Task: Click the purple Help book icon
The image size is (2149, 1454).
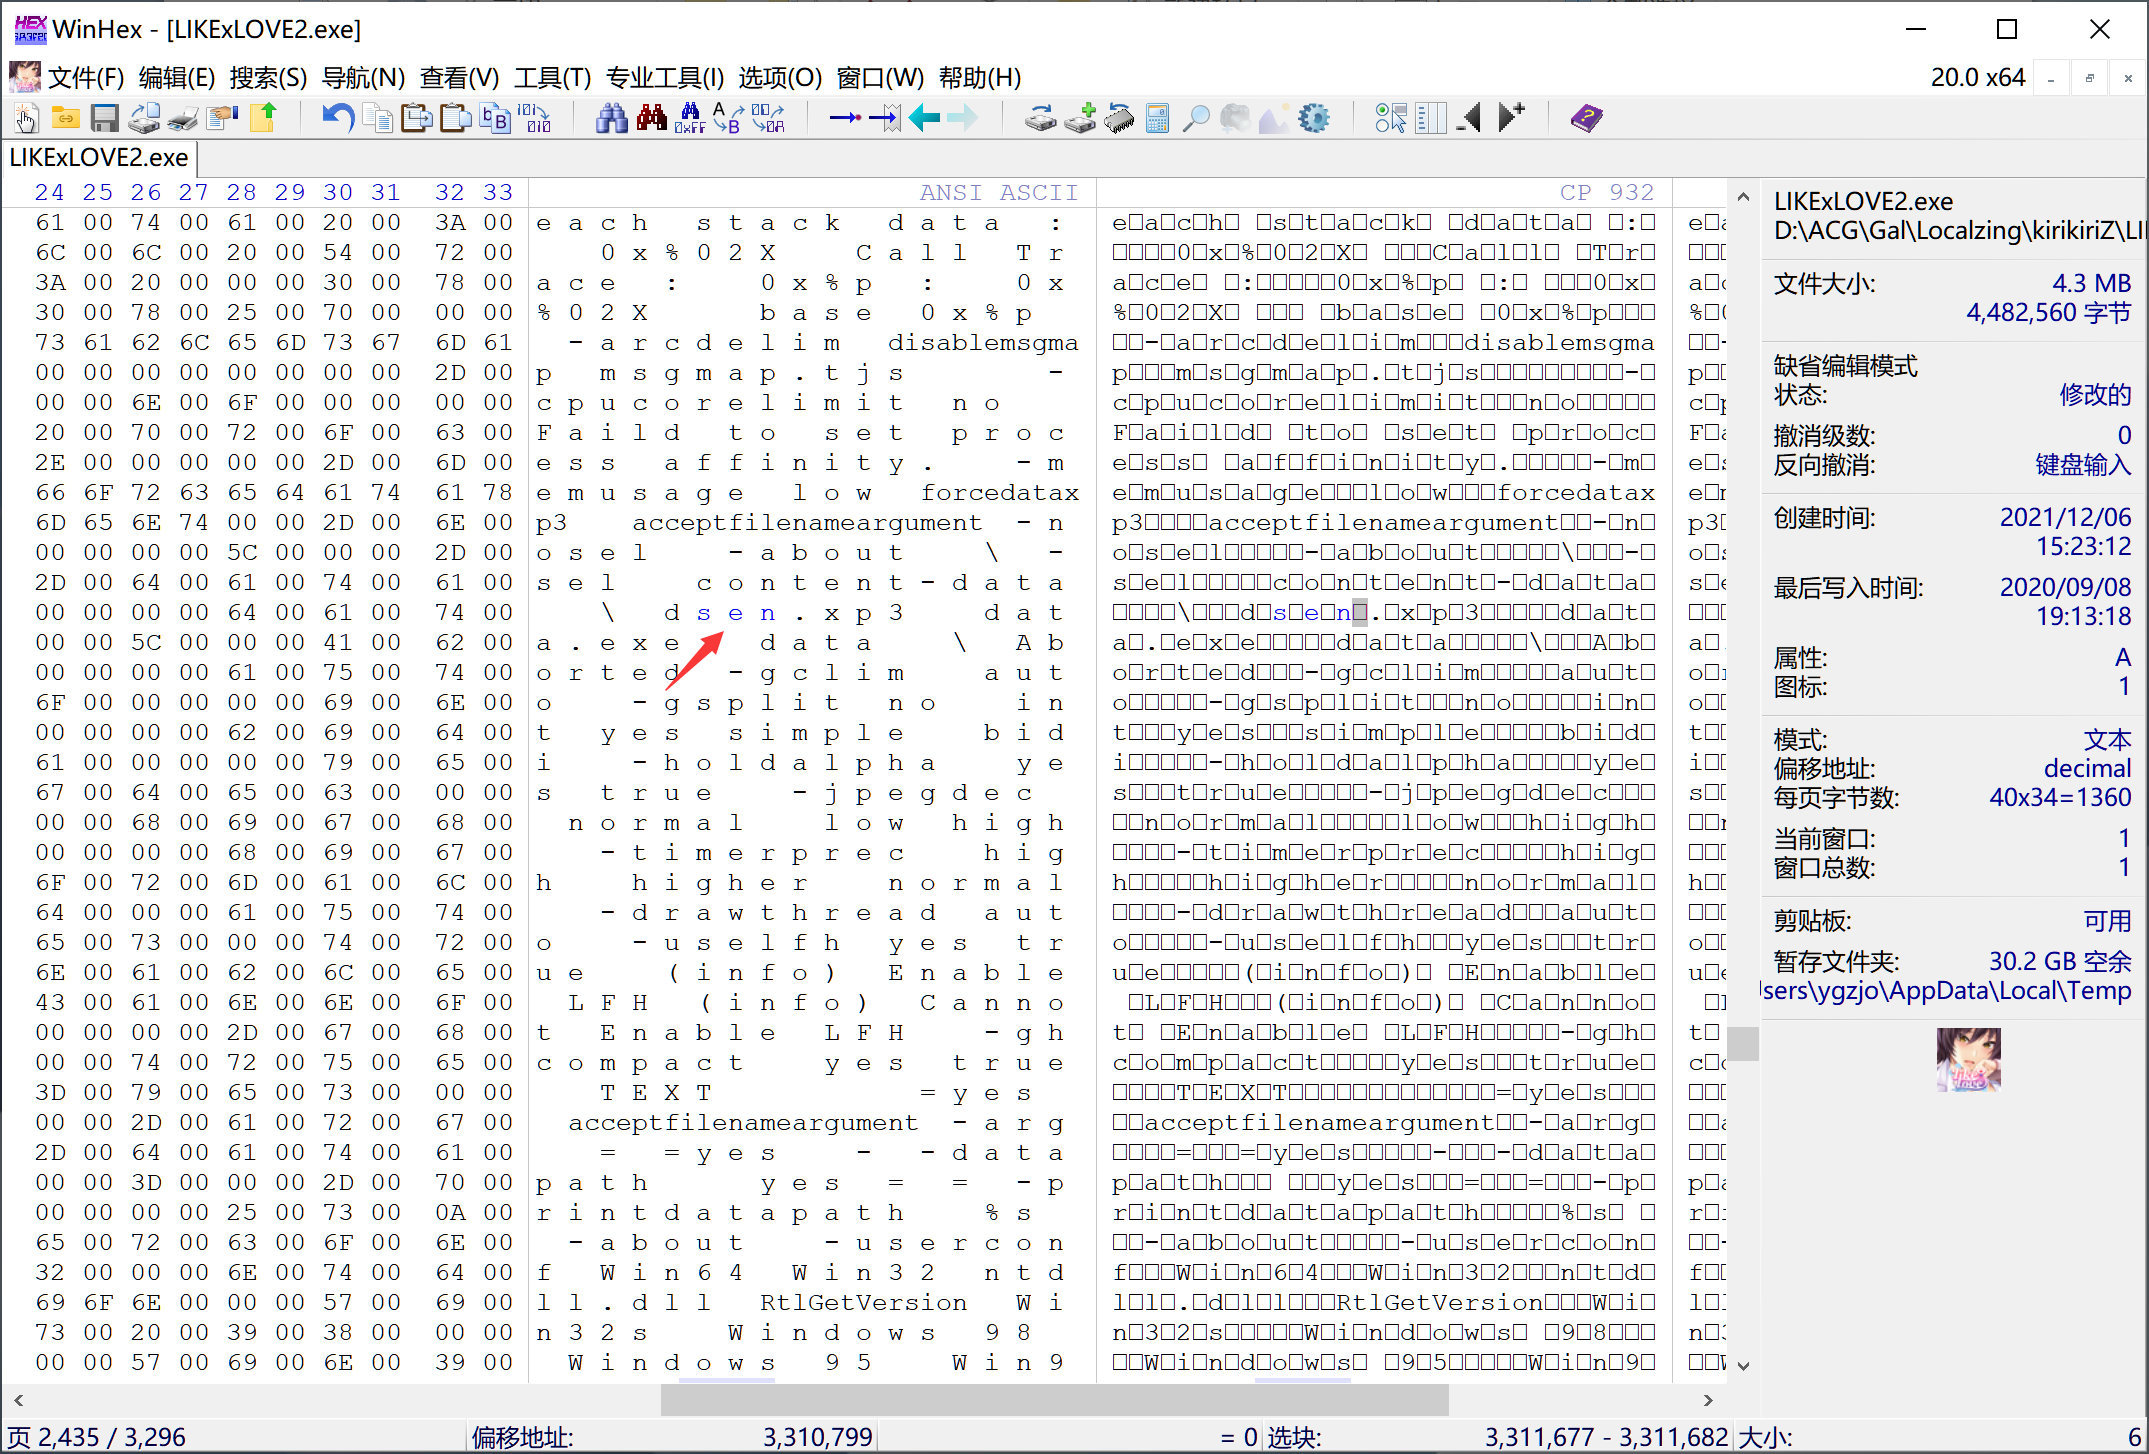Action: [1586, 119]
